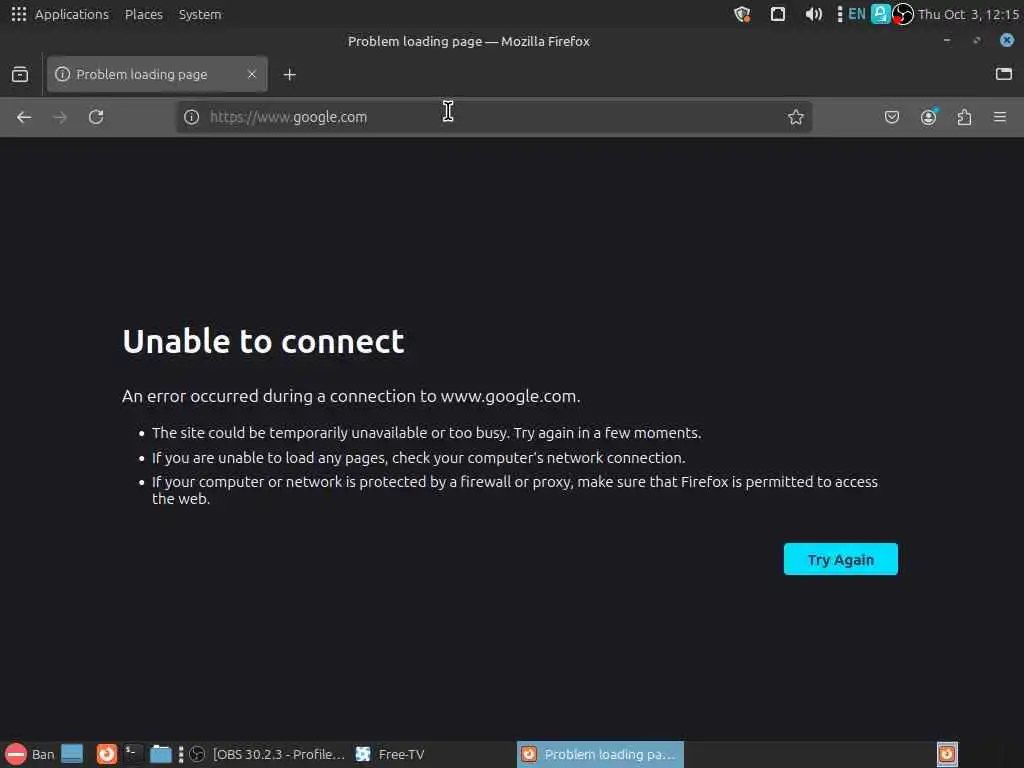1024x768 pixels.
Task: Click the grayed-out forward navigation arrow
Action: coord(60,118)
